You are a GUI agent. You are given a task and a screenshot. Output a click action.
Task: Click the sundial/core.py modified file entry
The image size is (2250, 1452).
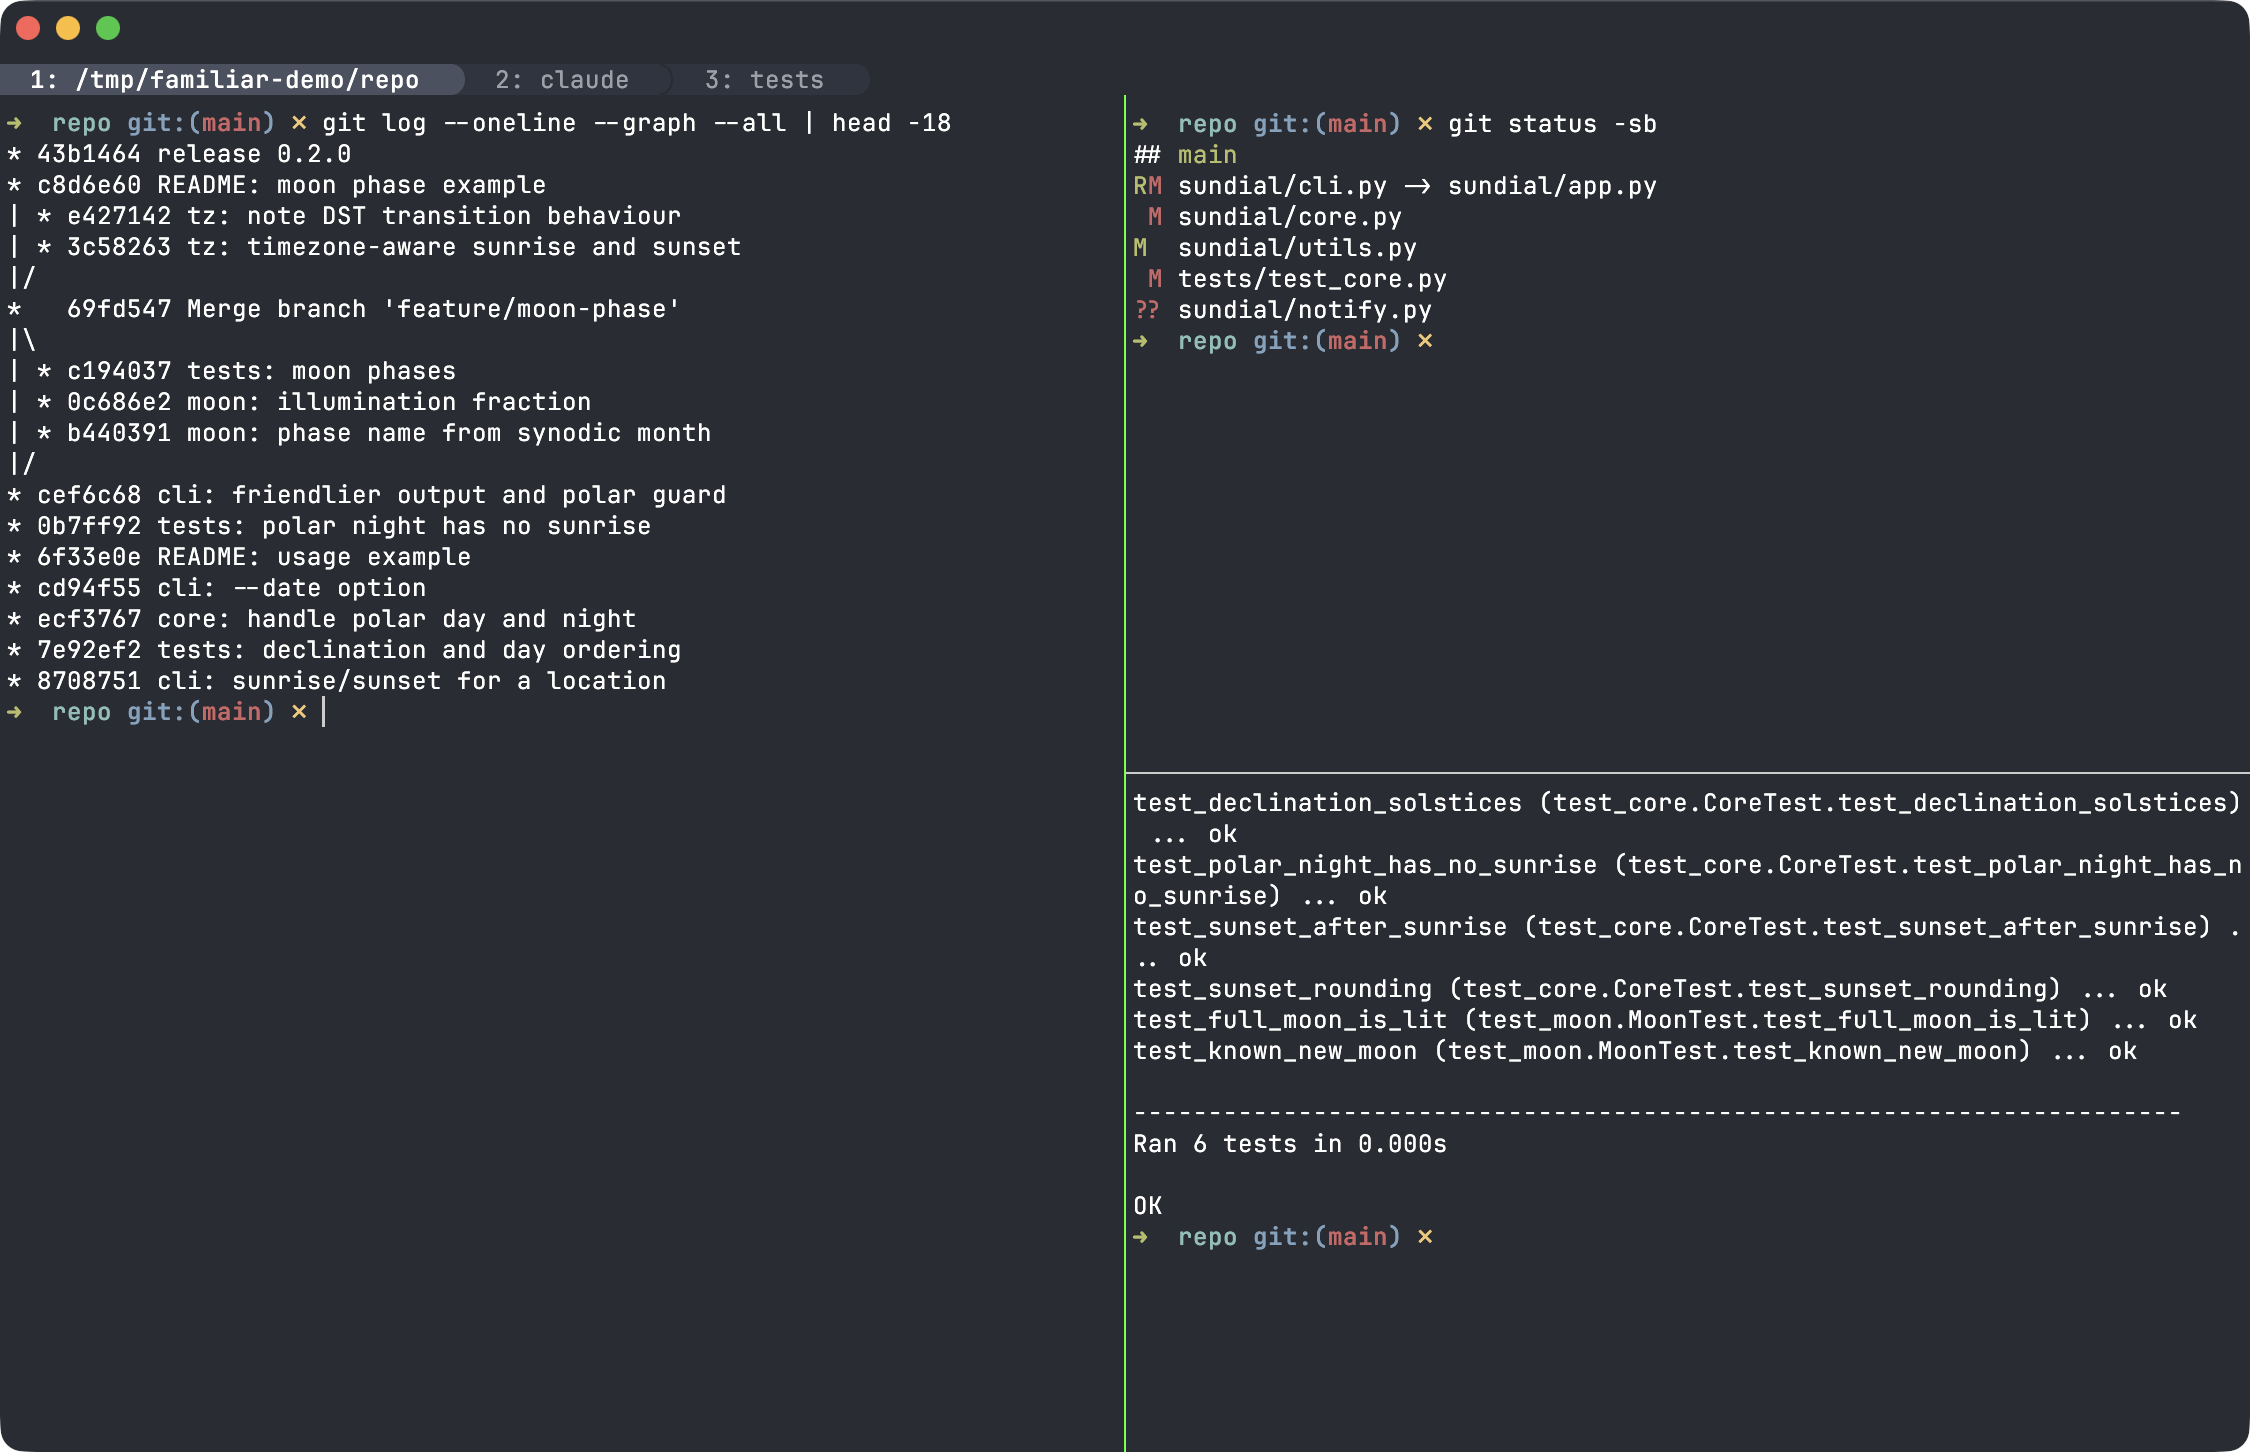1290,217
